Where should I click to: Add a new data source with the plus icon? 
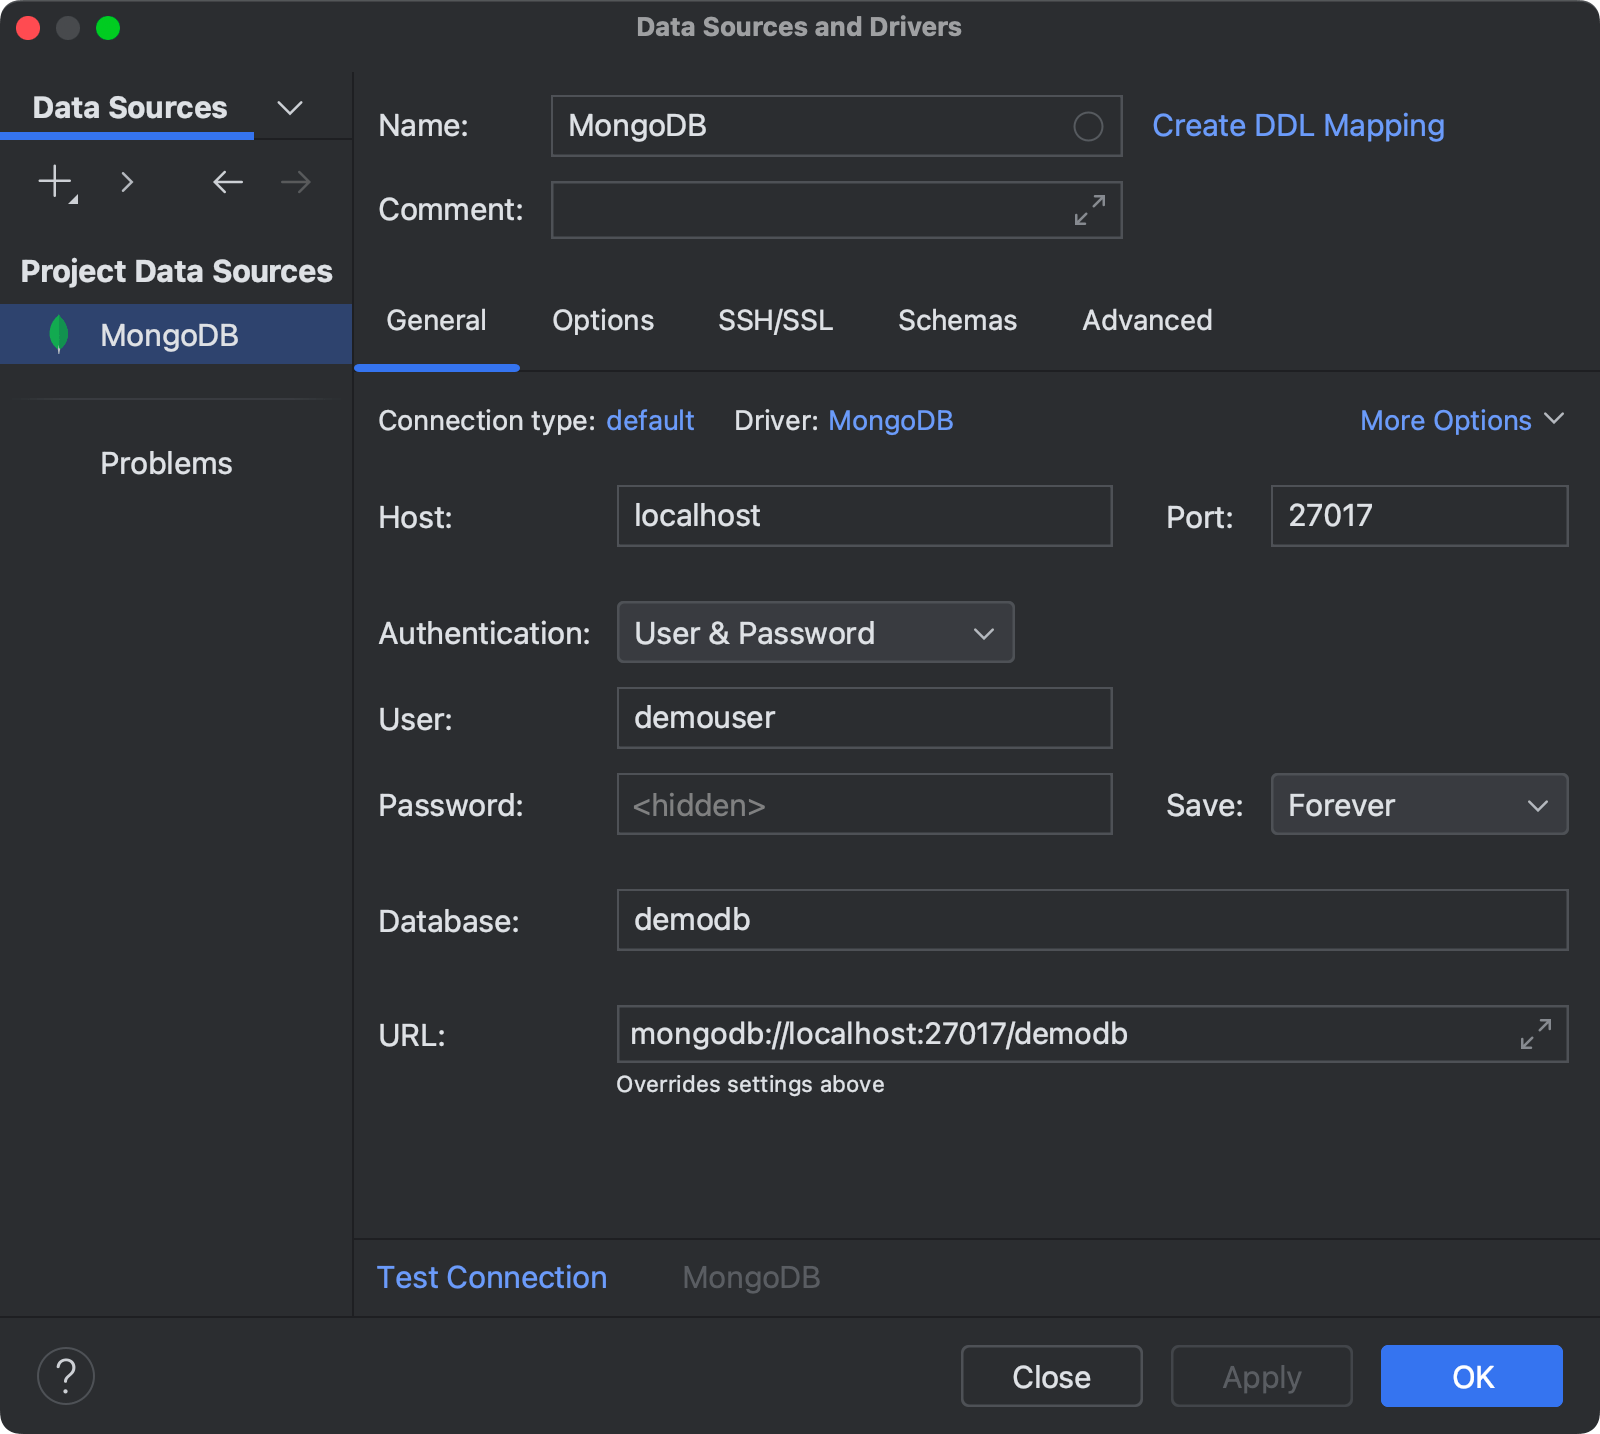pos(52,181)
